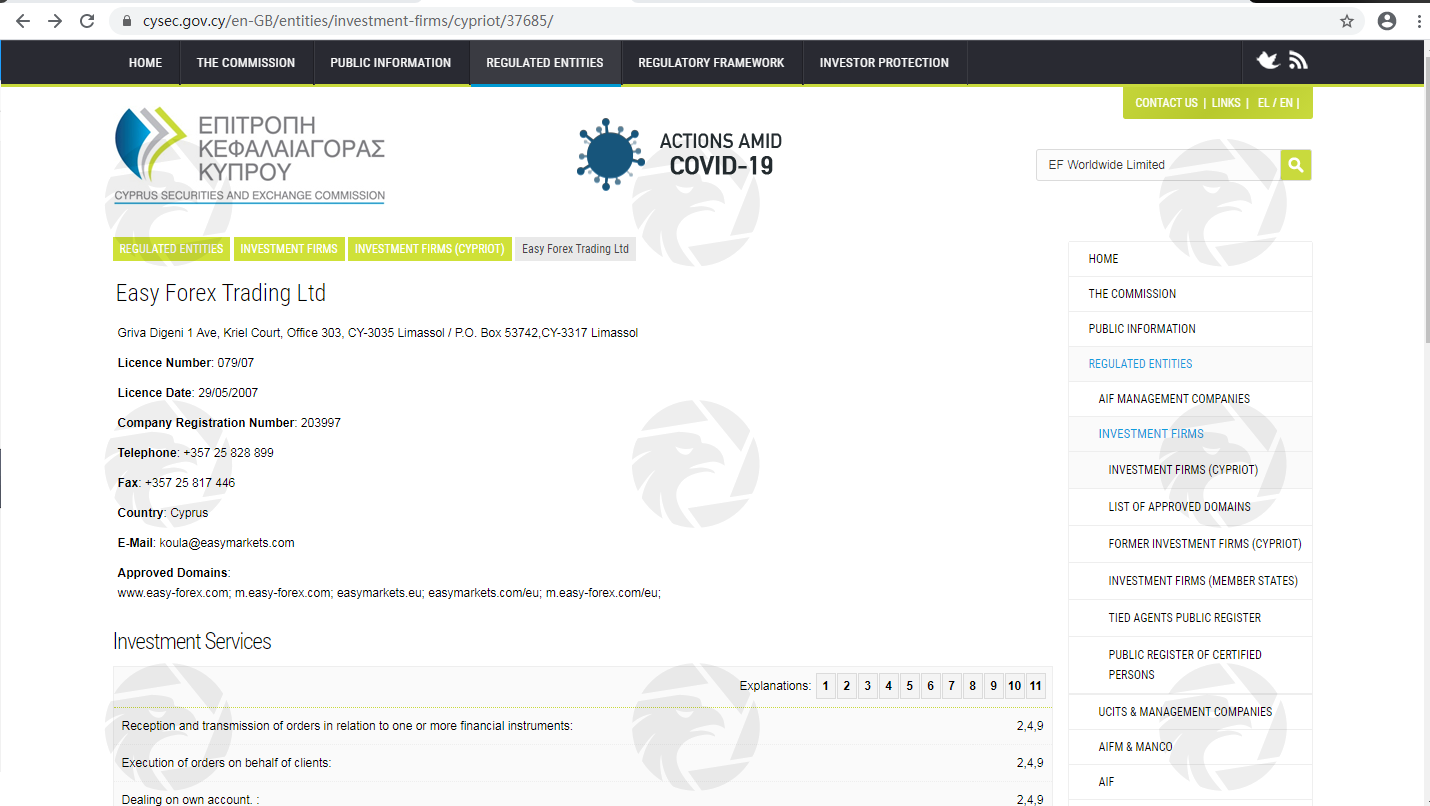The height and width of the screenshot is (806, 1430).
Task: Open INVESTMENT FIRMS (CYPRIOT) sidebar item
Action: coord(1190,470)
